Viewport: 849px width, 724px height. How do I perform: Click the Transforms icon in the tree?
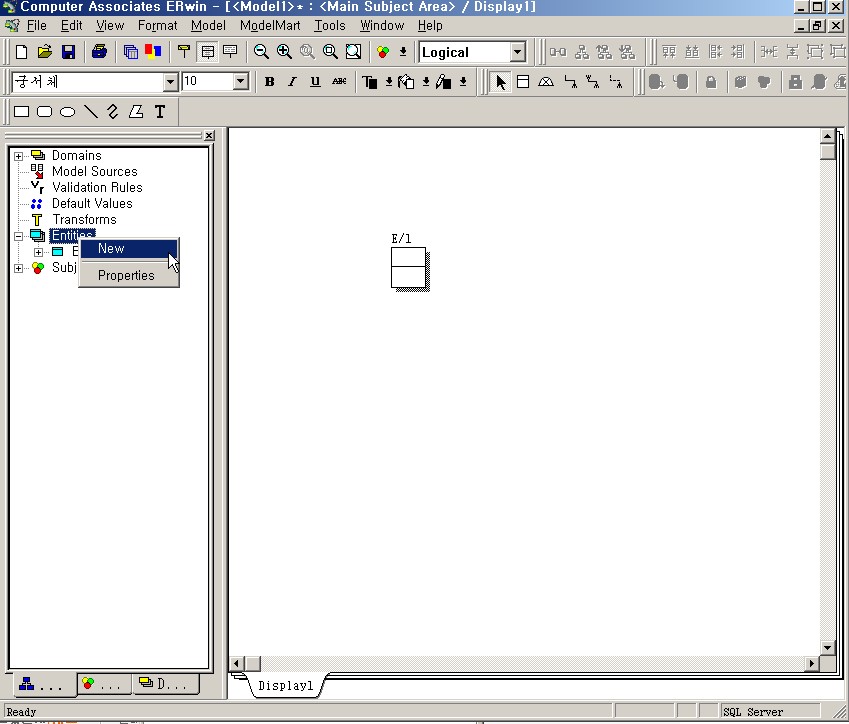[x=37, y=219]
